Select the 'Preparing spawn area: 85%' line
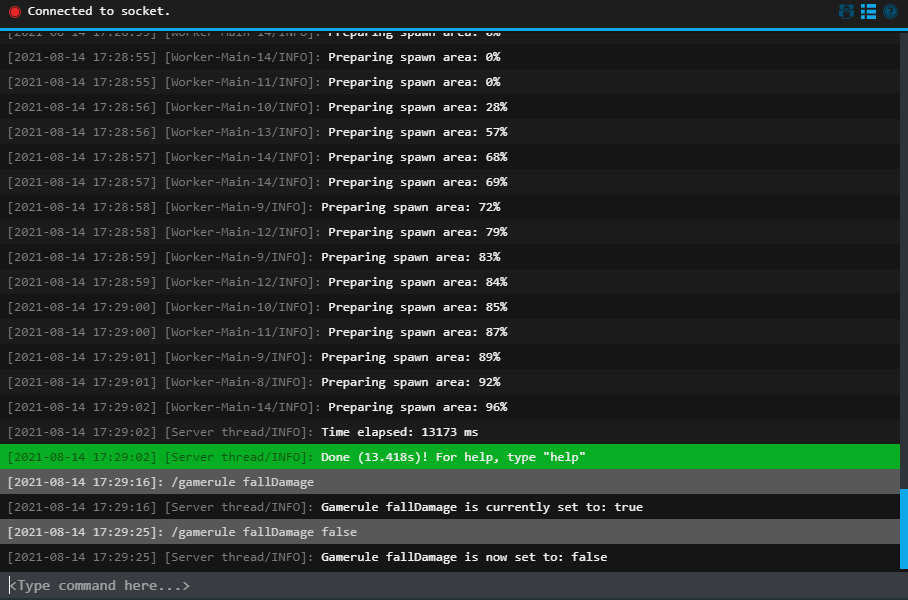The width and height of the screenshot is (908, 600). tap(450, 307)
